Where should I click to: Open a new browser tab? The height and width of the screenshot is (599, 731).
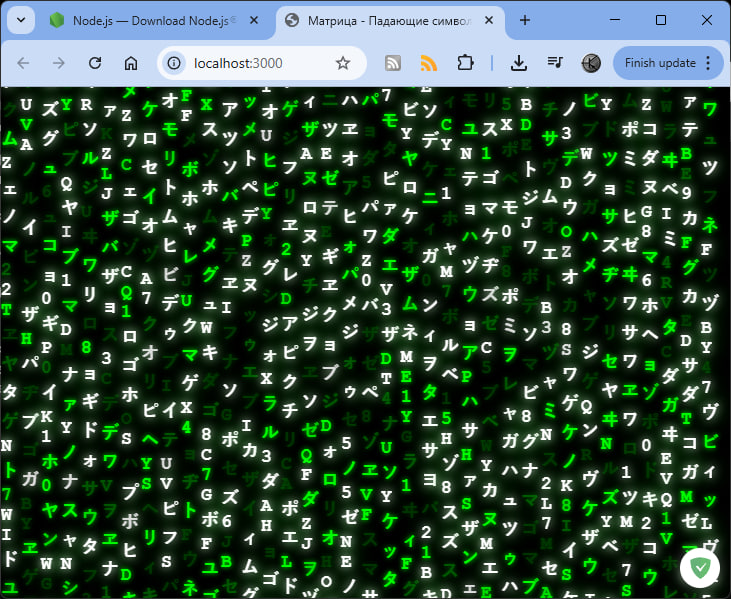coord(524,20)
